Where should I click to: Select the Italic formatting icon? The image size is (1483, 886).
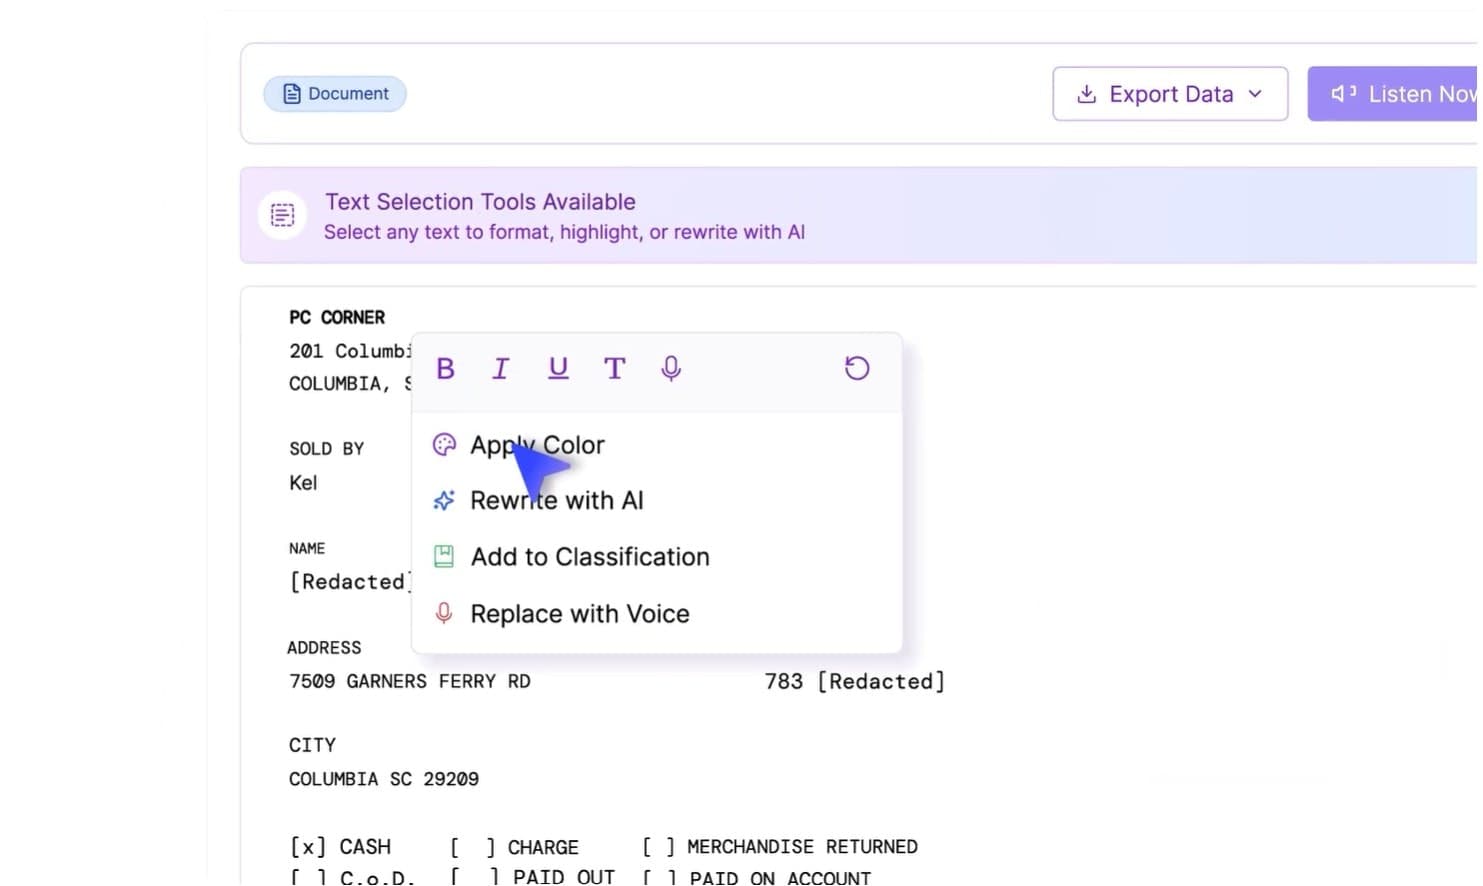pos(500,368)
